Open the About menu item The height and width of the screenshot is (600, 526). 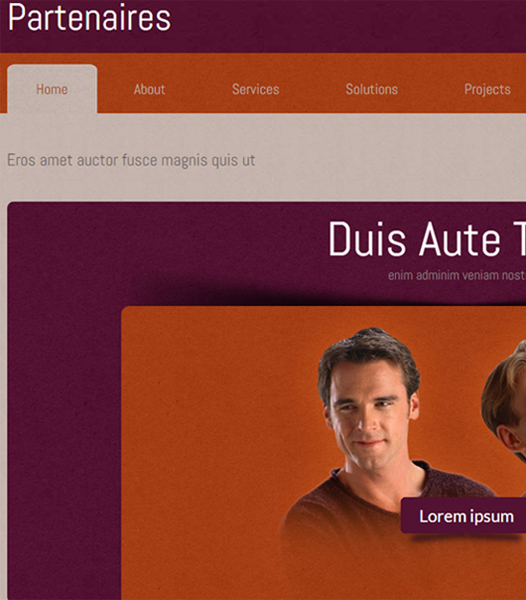coord(149,89)
